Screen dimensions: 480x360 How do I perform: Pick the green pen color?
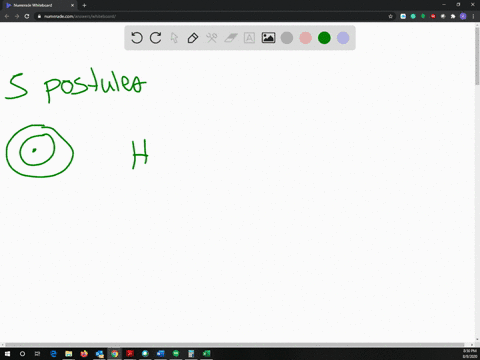coord(324,38)
